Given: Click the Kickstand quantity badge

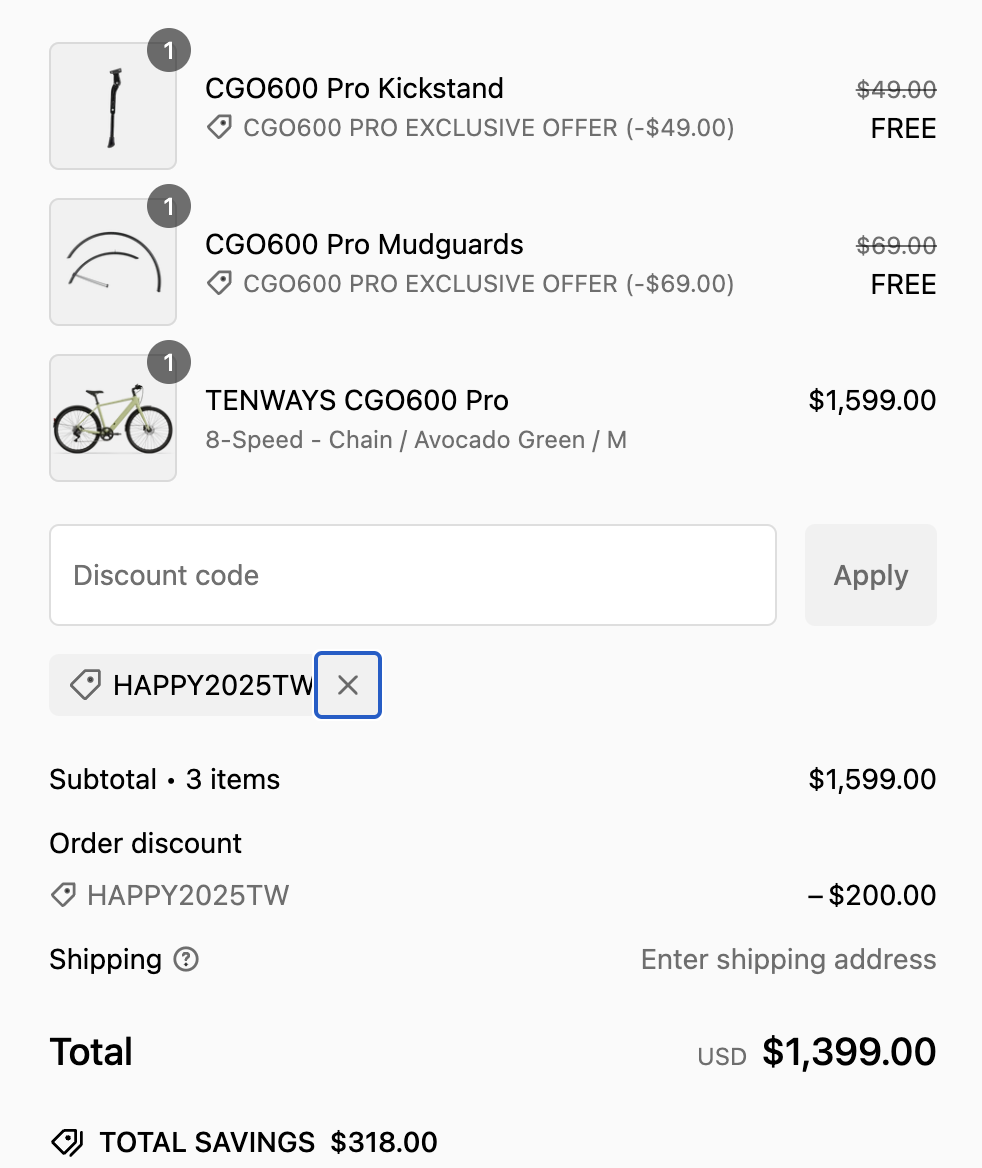Looking at the screenshot, I should pyautogui.click(x=169, y=51).
